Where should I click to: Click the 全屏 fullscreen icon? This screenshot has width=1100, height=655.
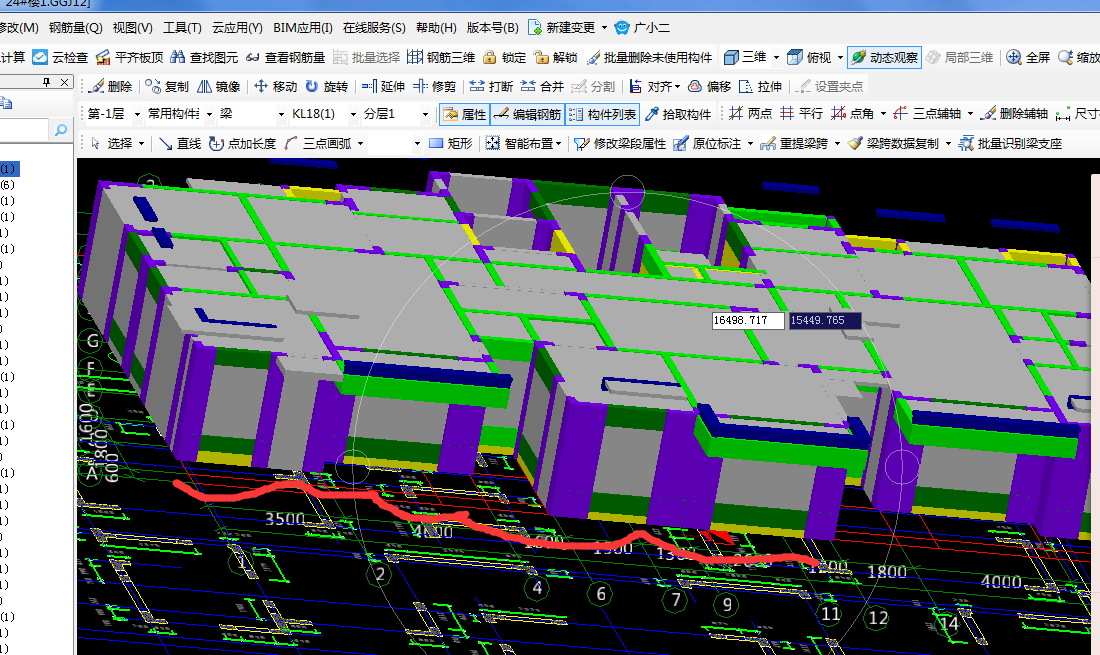[1013, 57]
